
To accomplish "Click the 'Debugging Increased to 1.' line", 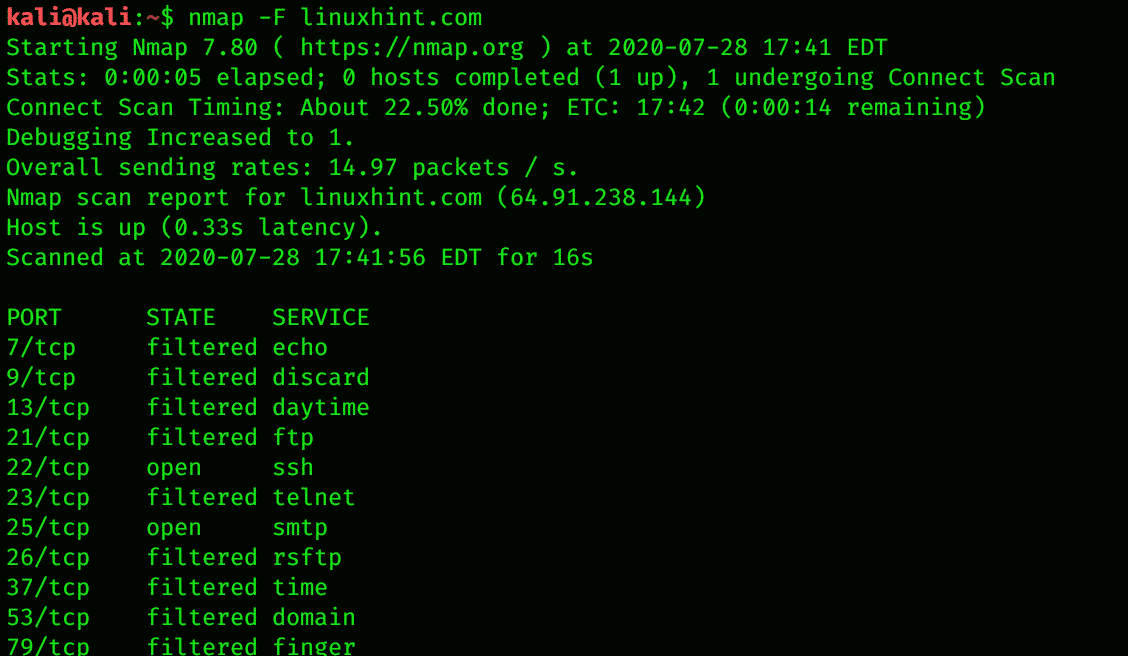I will 180,137.
